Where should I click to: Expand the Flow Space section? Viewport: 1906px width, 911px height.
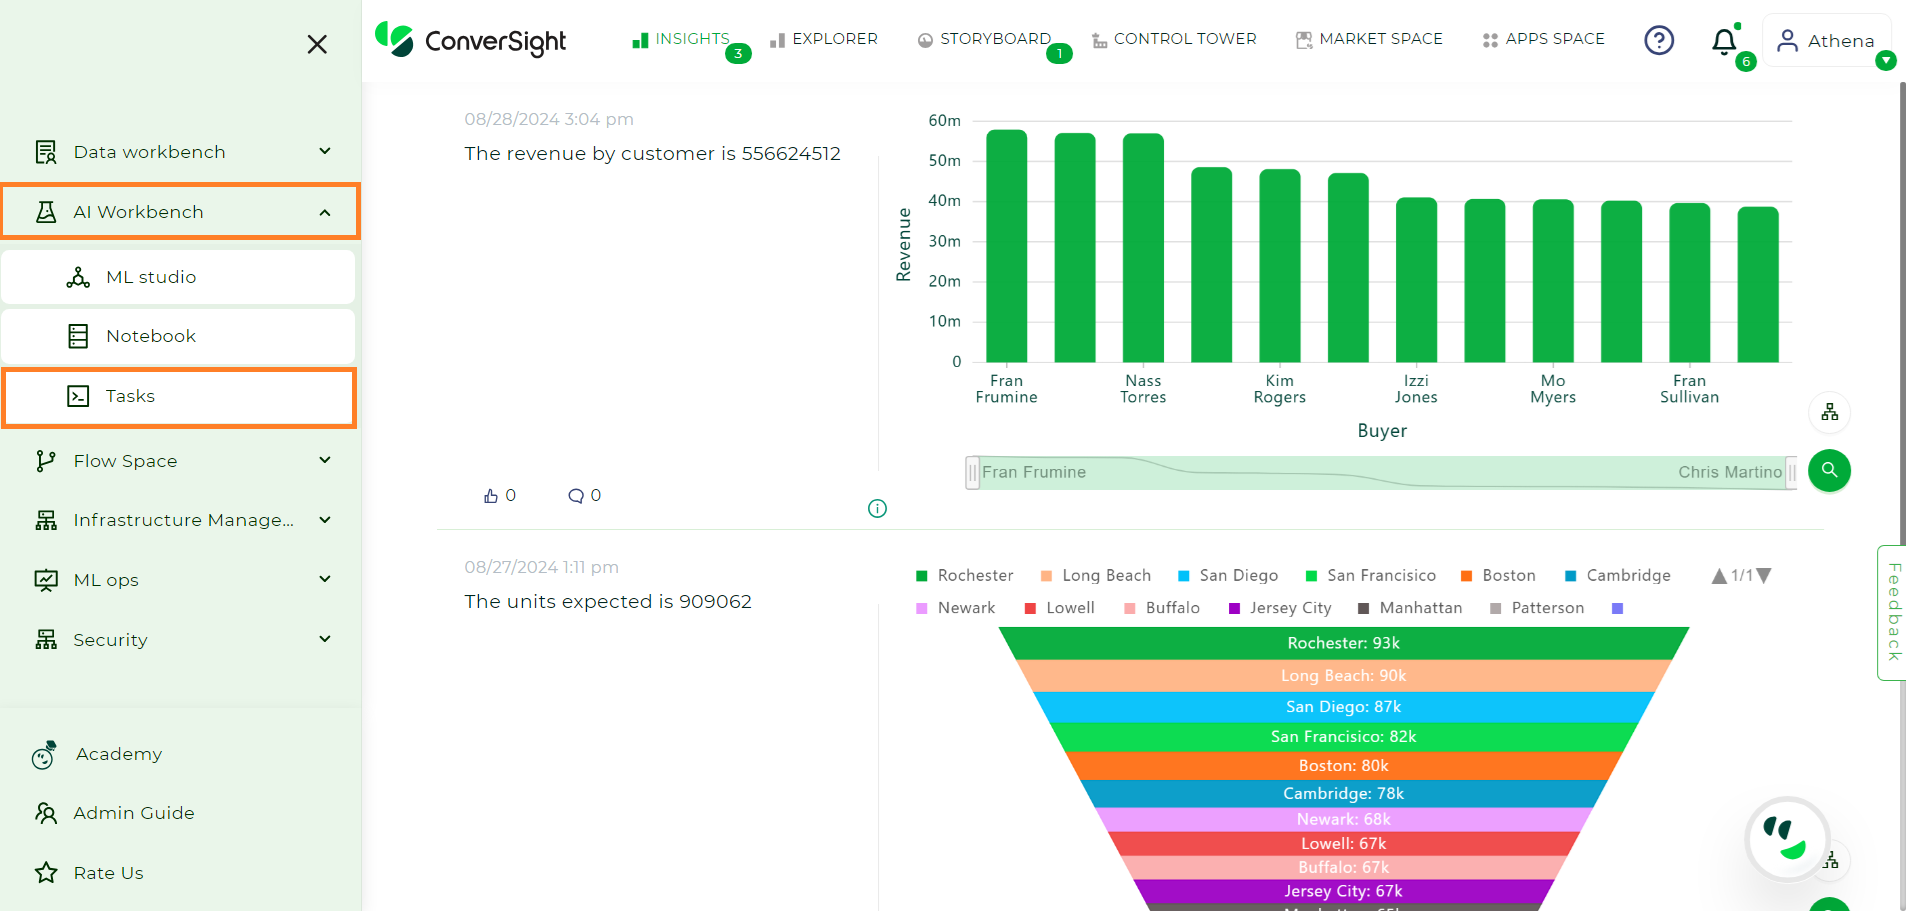point(180,461)
